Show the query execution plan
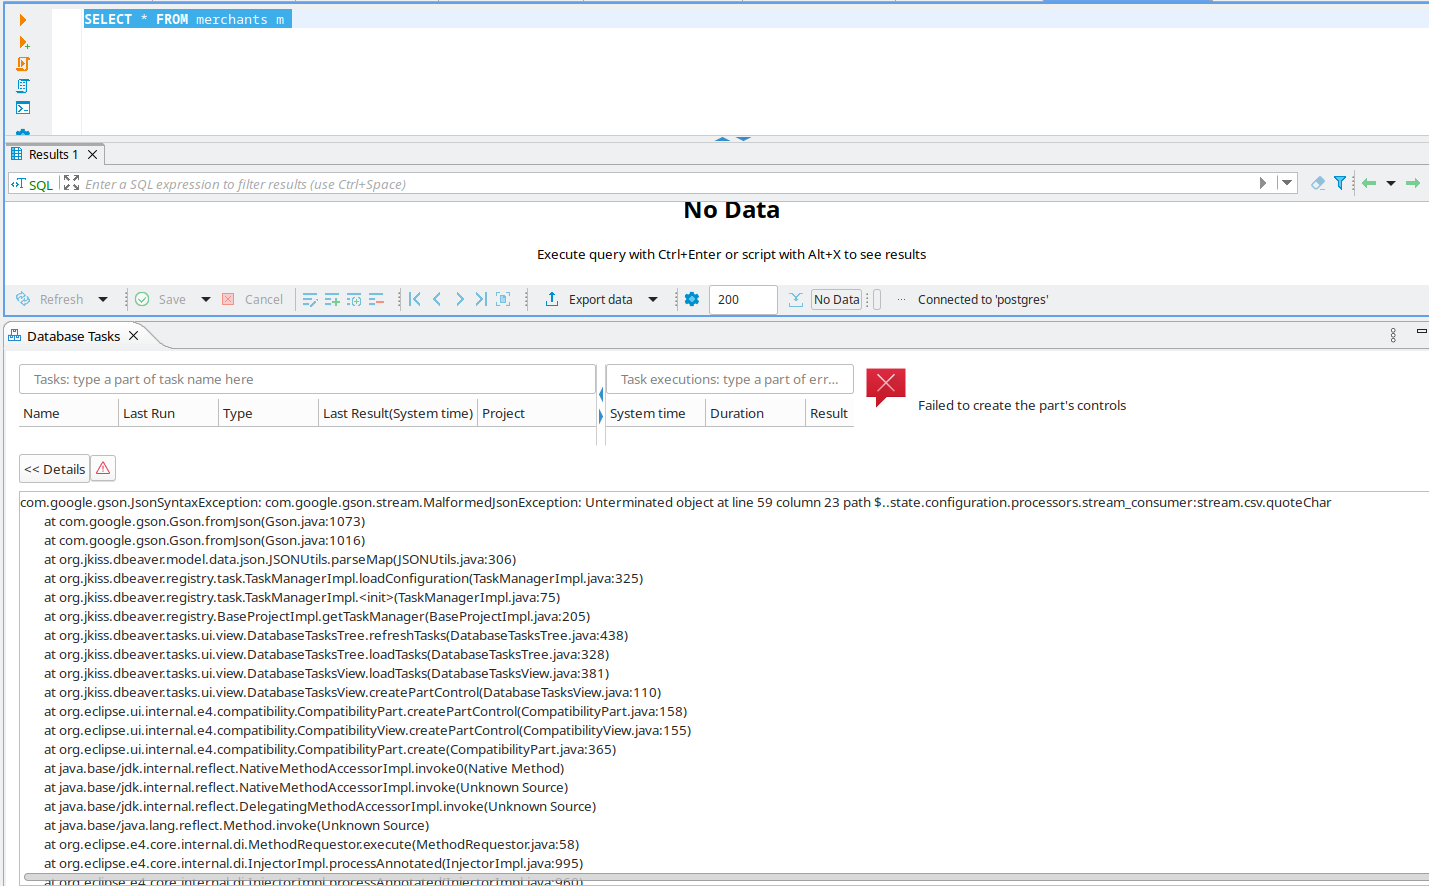 (22, 85)
